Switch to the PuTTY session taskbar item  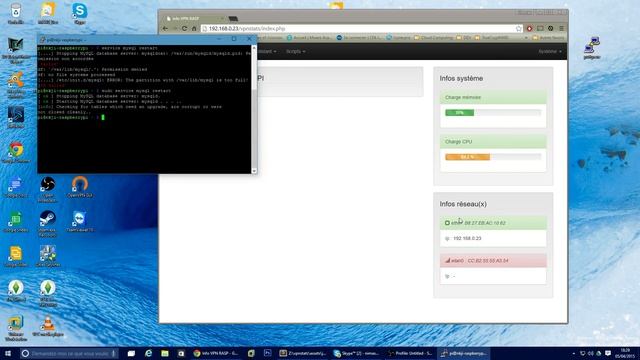tap(464, 353)
